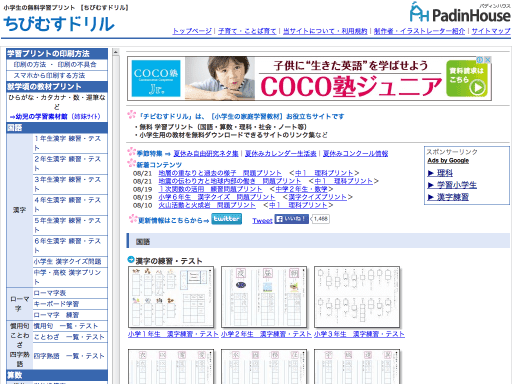Click the blue circle icon by 漢字の練習・テスト
Image resolution: width=512 pixels, height=384 pixels.
tap(131, 259)
